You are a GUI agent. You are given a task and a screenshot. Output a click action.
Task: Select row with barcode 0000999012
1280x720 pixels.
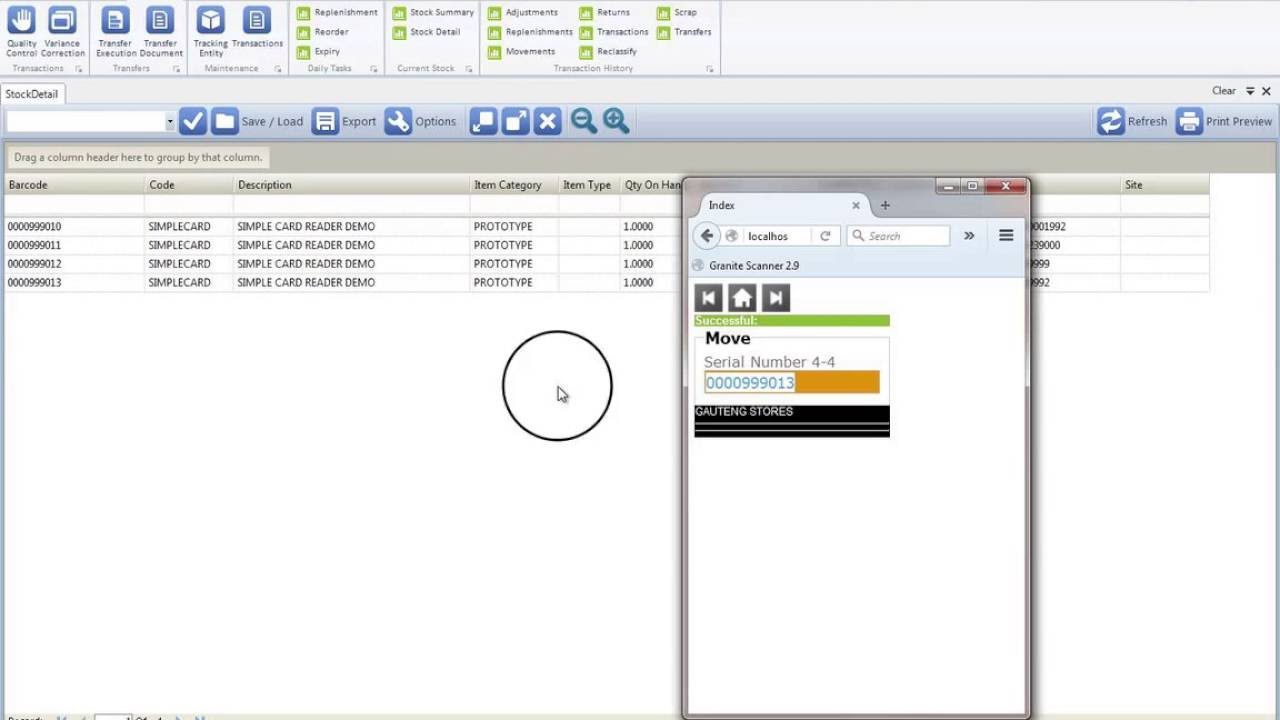pos(343,264)
